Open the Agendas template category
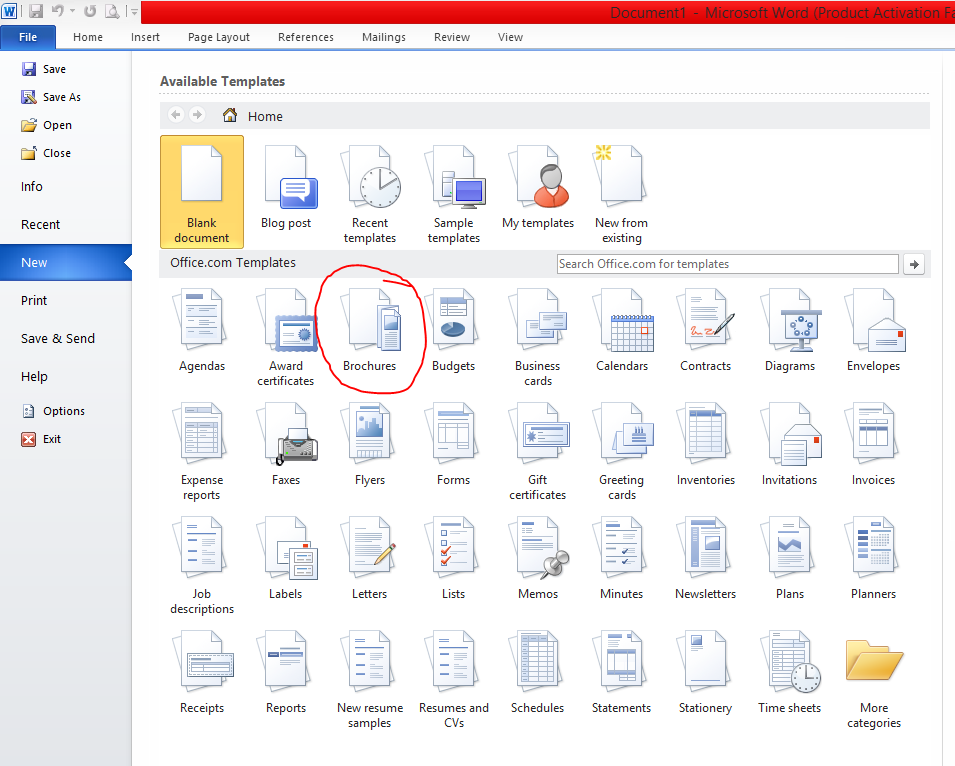 [x=202, y=331]
